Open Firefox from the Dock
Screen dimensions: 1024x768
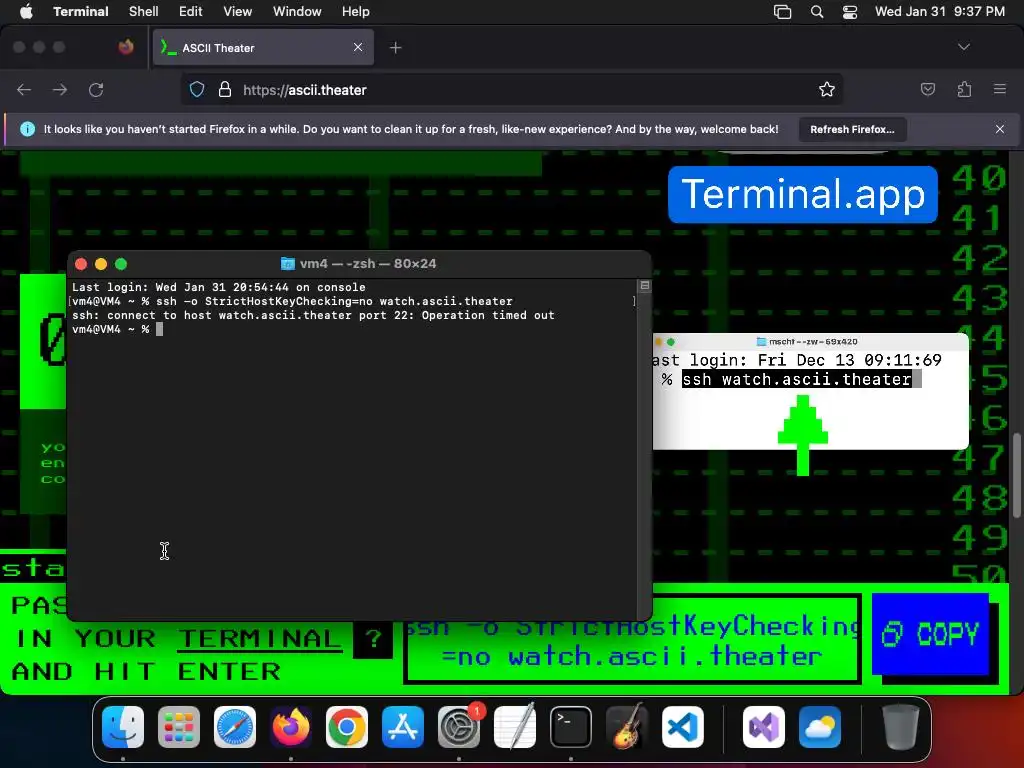coord(291,727)
